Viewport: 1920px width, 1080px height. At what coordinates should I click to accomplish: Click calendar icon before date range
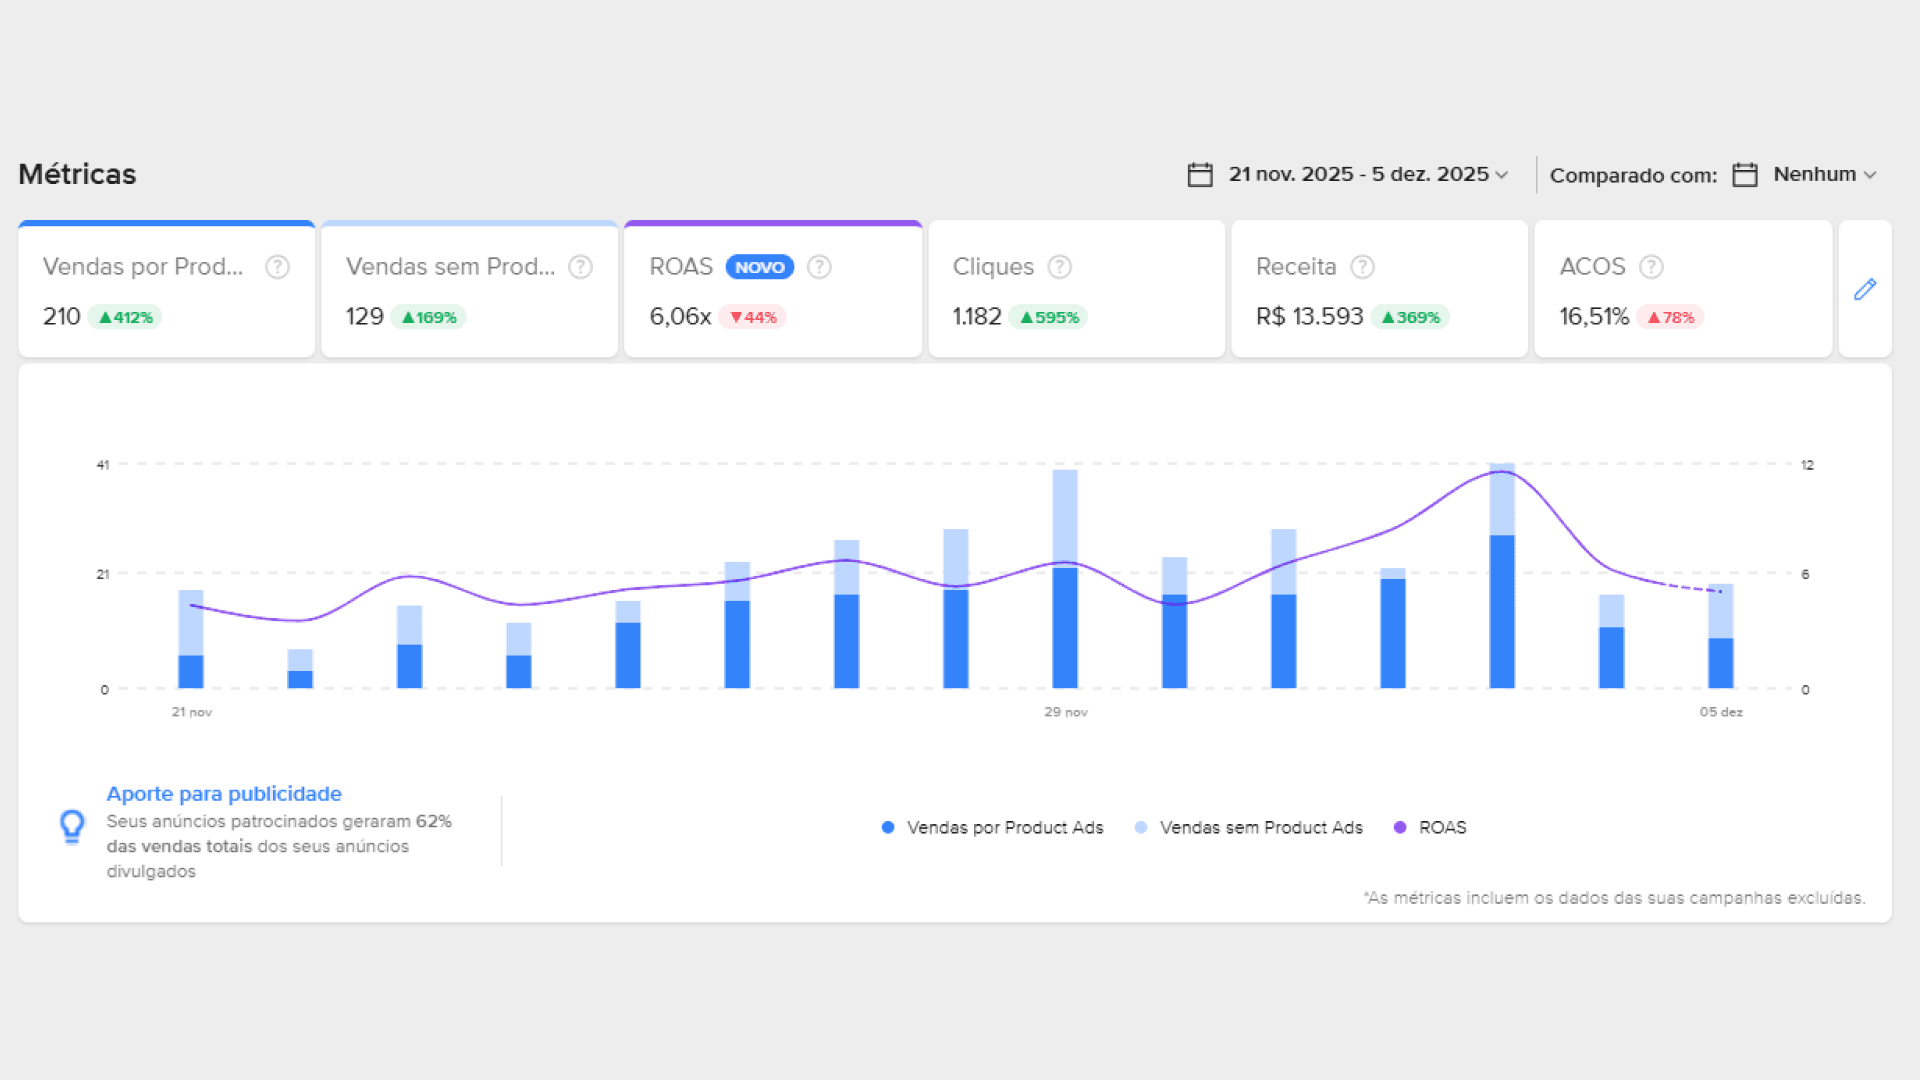(x=1200, y=175)
